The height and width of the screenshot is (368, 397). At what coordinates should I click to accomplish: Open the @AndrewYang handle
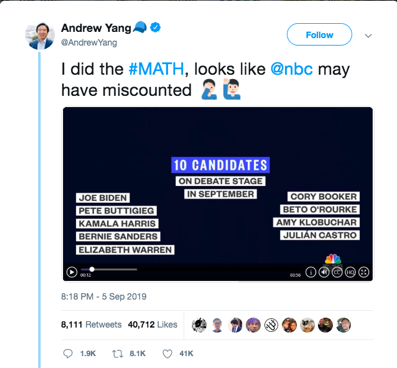pyautogui.click(x=89, y=43)
